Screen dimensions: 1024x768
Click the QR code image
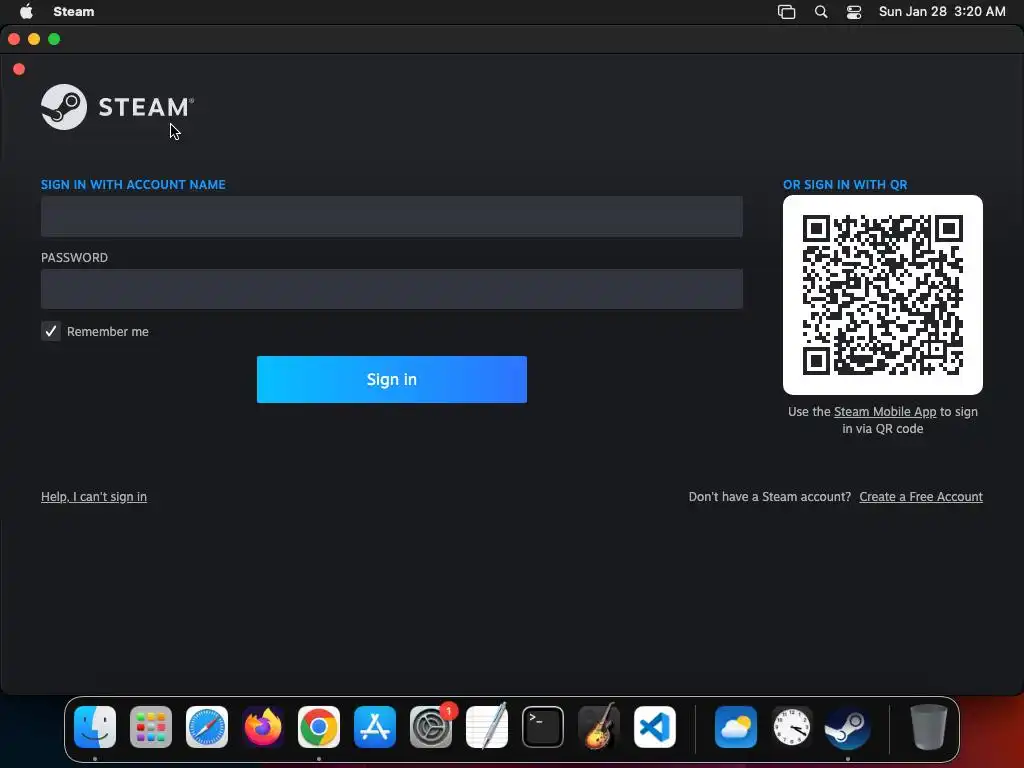click(x=882, y=295)
